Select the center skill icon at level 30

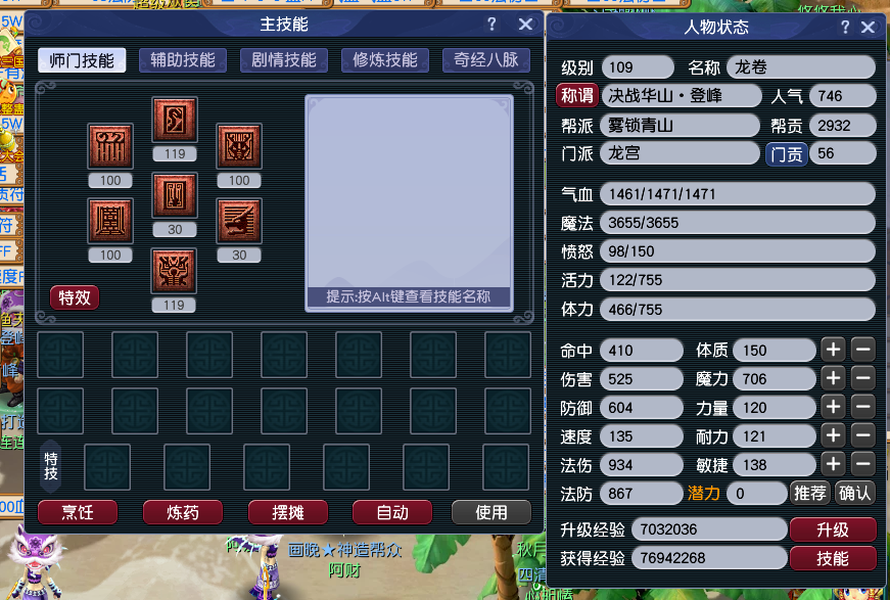tap(175, 195)
